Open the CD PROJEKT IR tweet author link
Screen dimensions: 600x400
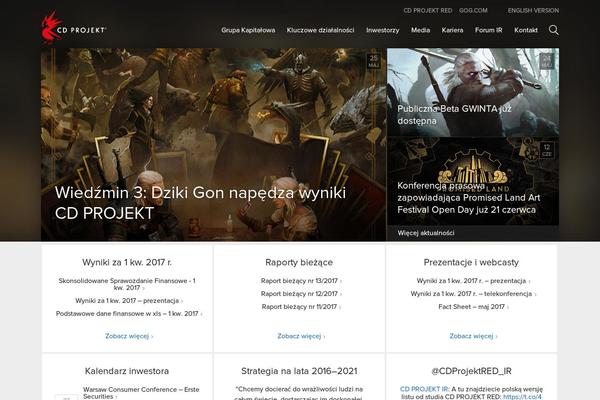coord(424,389)
